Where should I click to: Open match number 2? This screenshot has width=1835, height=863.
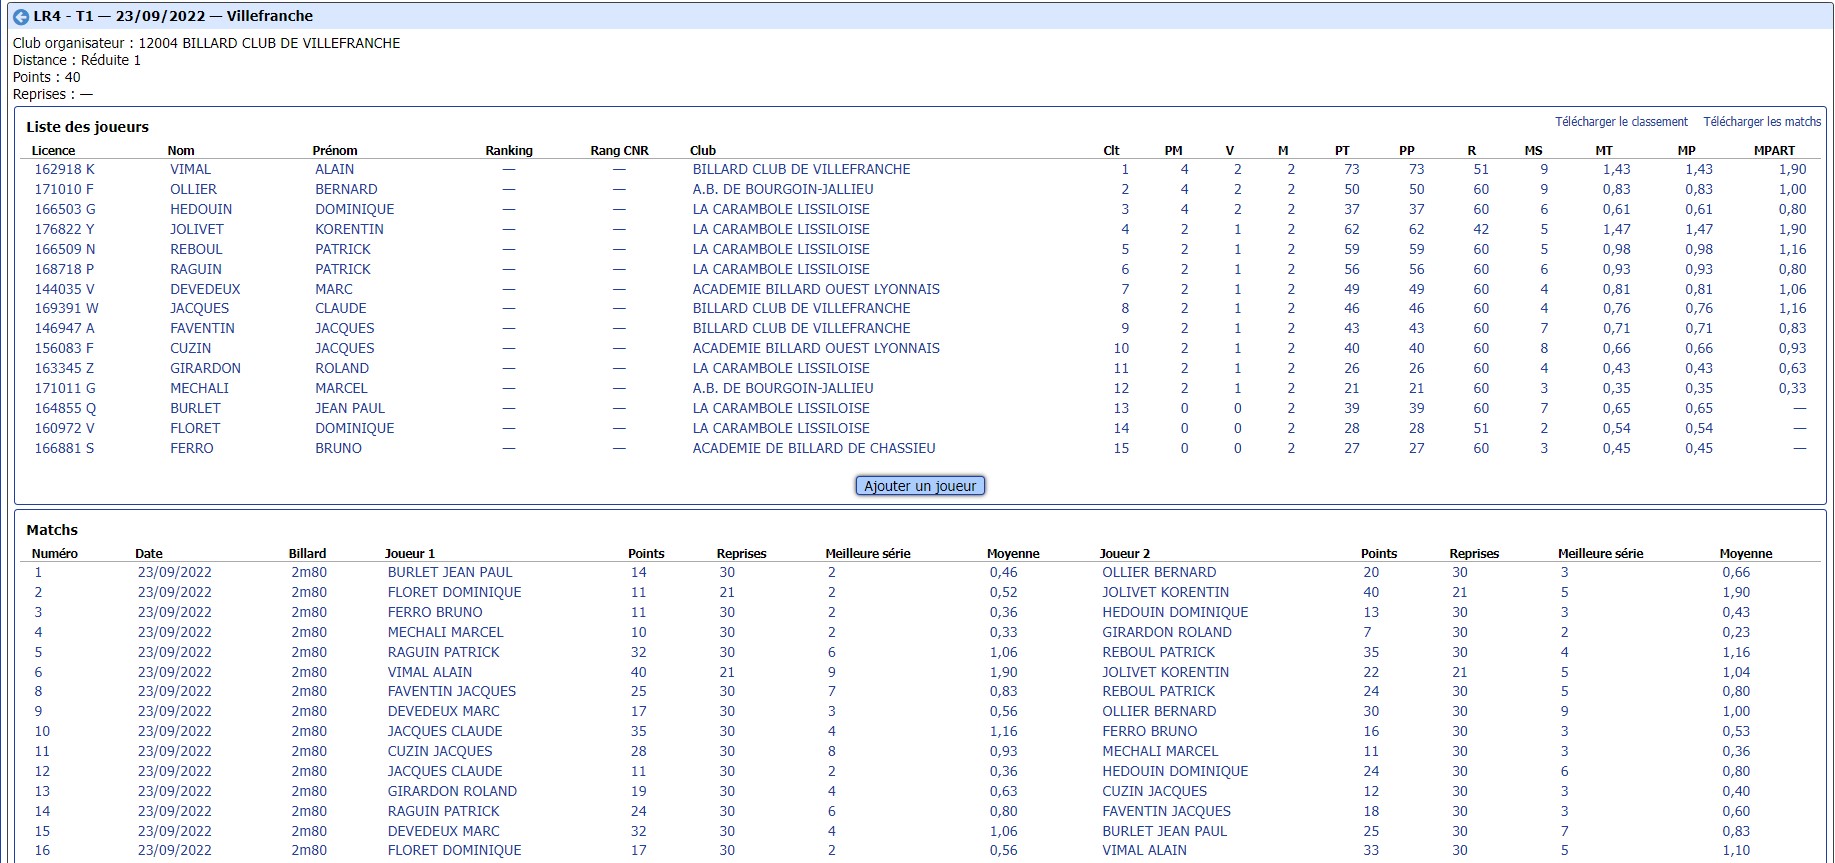coord(38,592)
